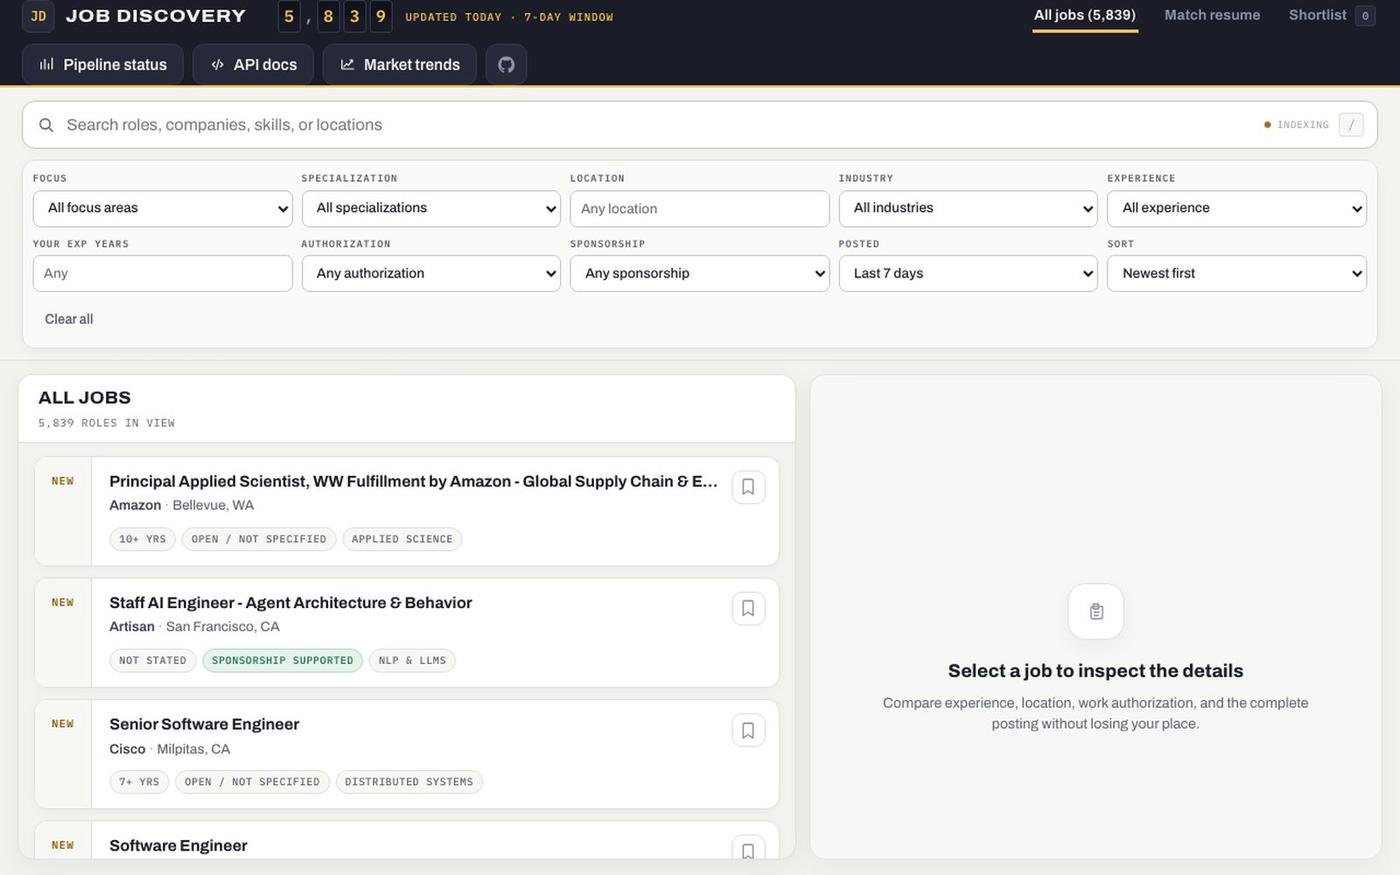Image resolution: width=1400 pixels, height=875 pixels.
Task: Open Staff AI Engineer job posting
Action: 290,603
